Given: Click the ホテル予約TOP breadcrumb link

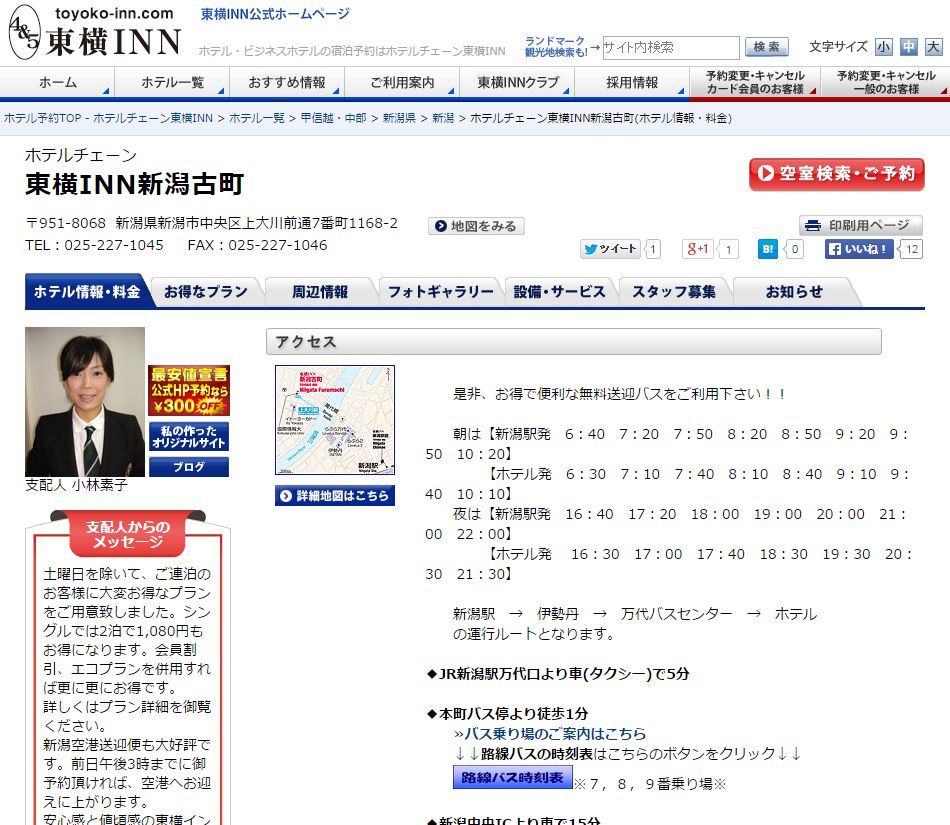Looking at the screenshot, I should coord(108,118).
